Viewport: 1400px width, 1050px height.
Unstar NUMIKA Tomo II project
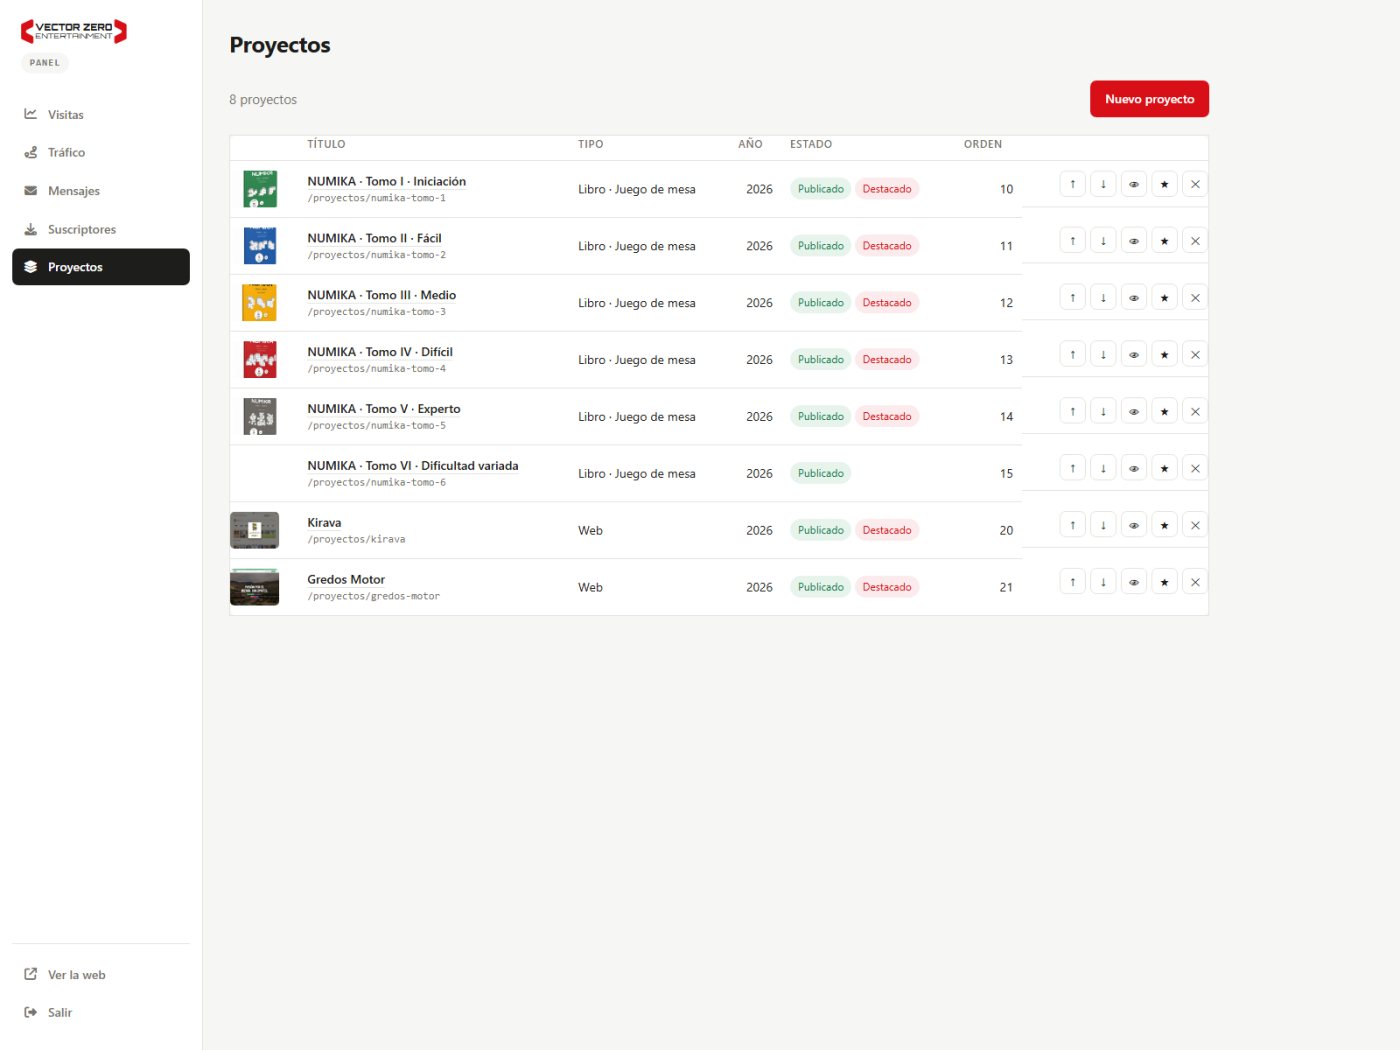click(1164, 241)
